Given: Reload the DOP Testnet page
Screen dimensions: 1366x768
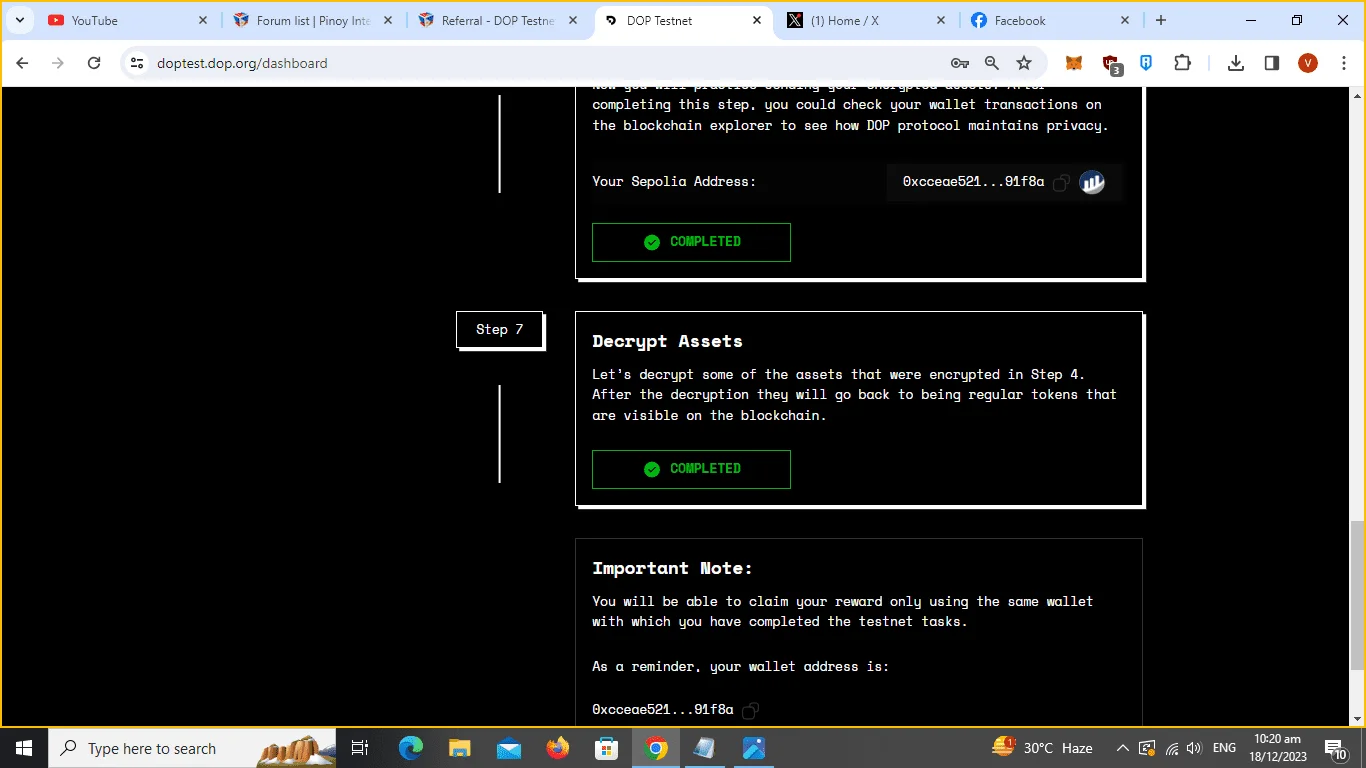Looking at the screenshot, I should click(94, 63).
